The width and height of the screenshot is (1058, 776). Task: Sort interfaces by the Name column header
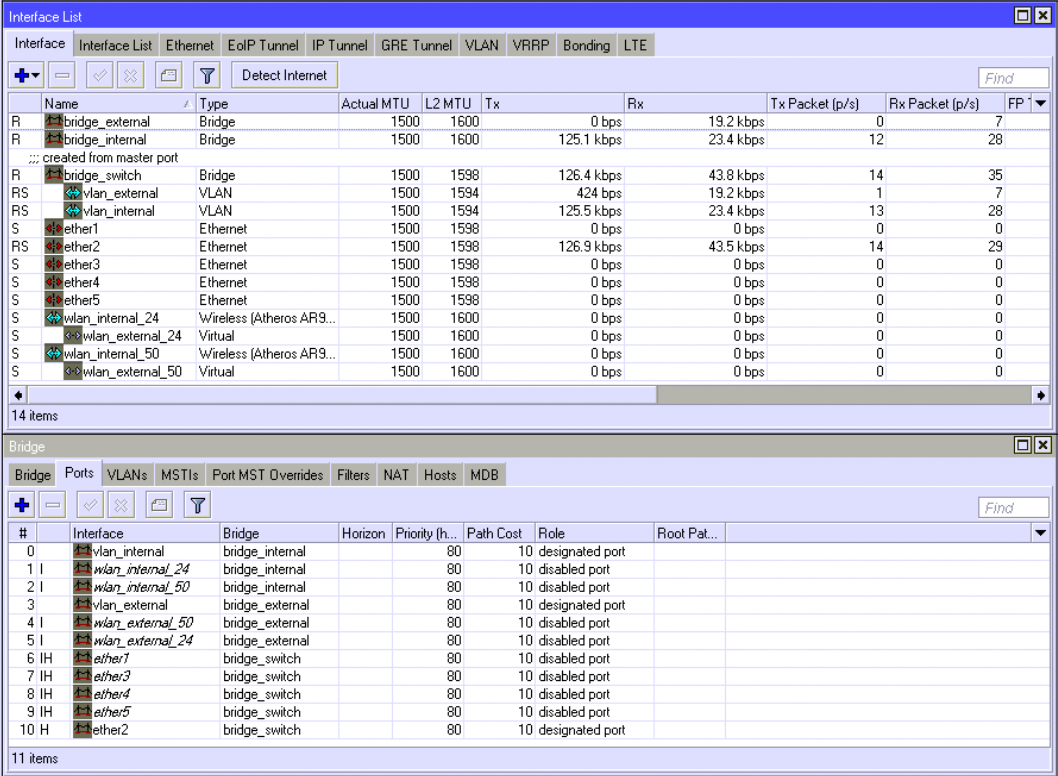click(115, 103)
